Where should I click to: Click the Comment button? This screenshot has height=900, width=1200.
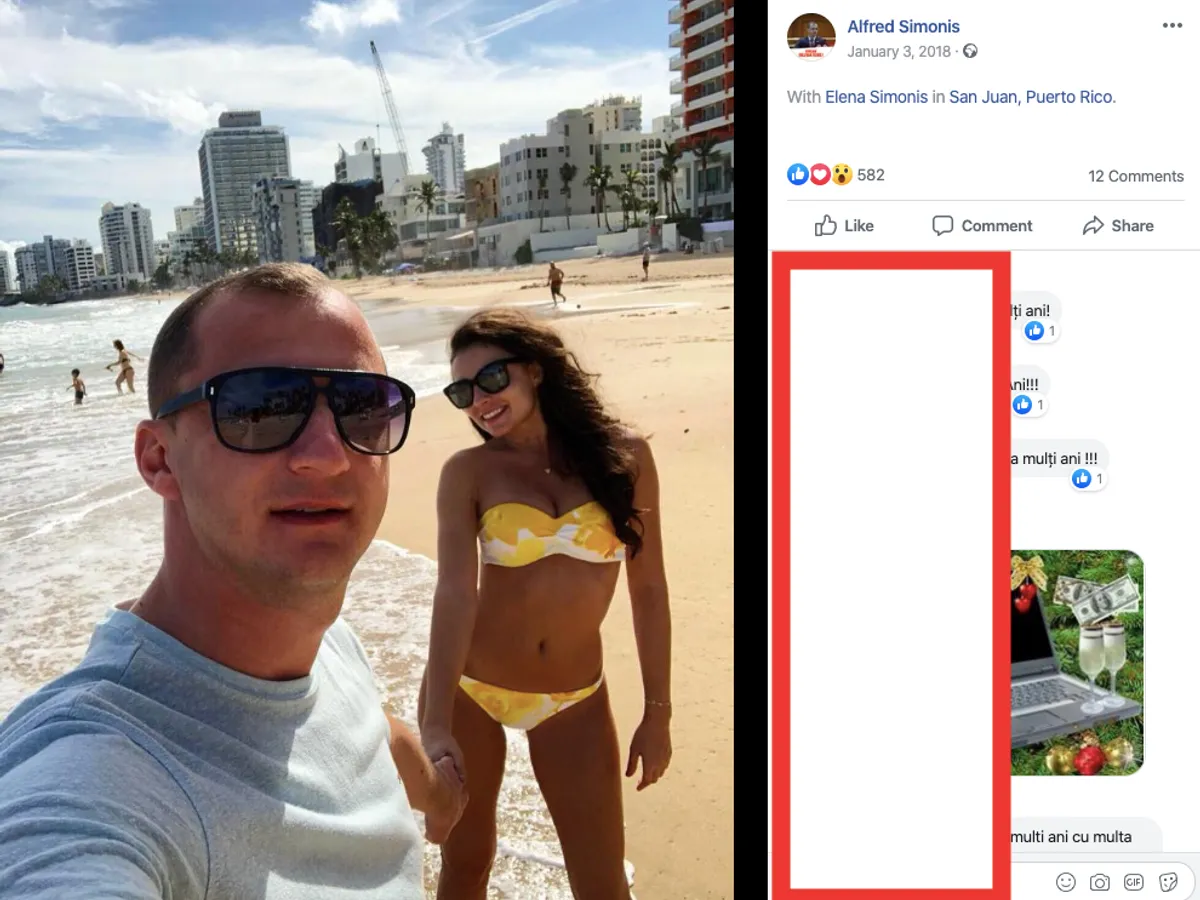point(982,226)
